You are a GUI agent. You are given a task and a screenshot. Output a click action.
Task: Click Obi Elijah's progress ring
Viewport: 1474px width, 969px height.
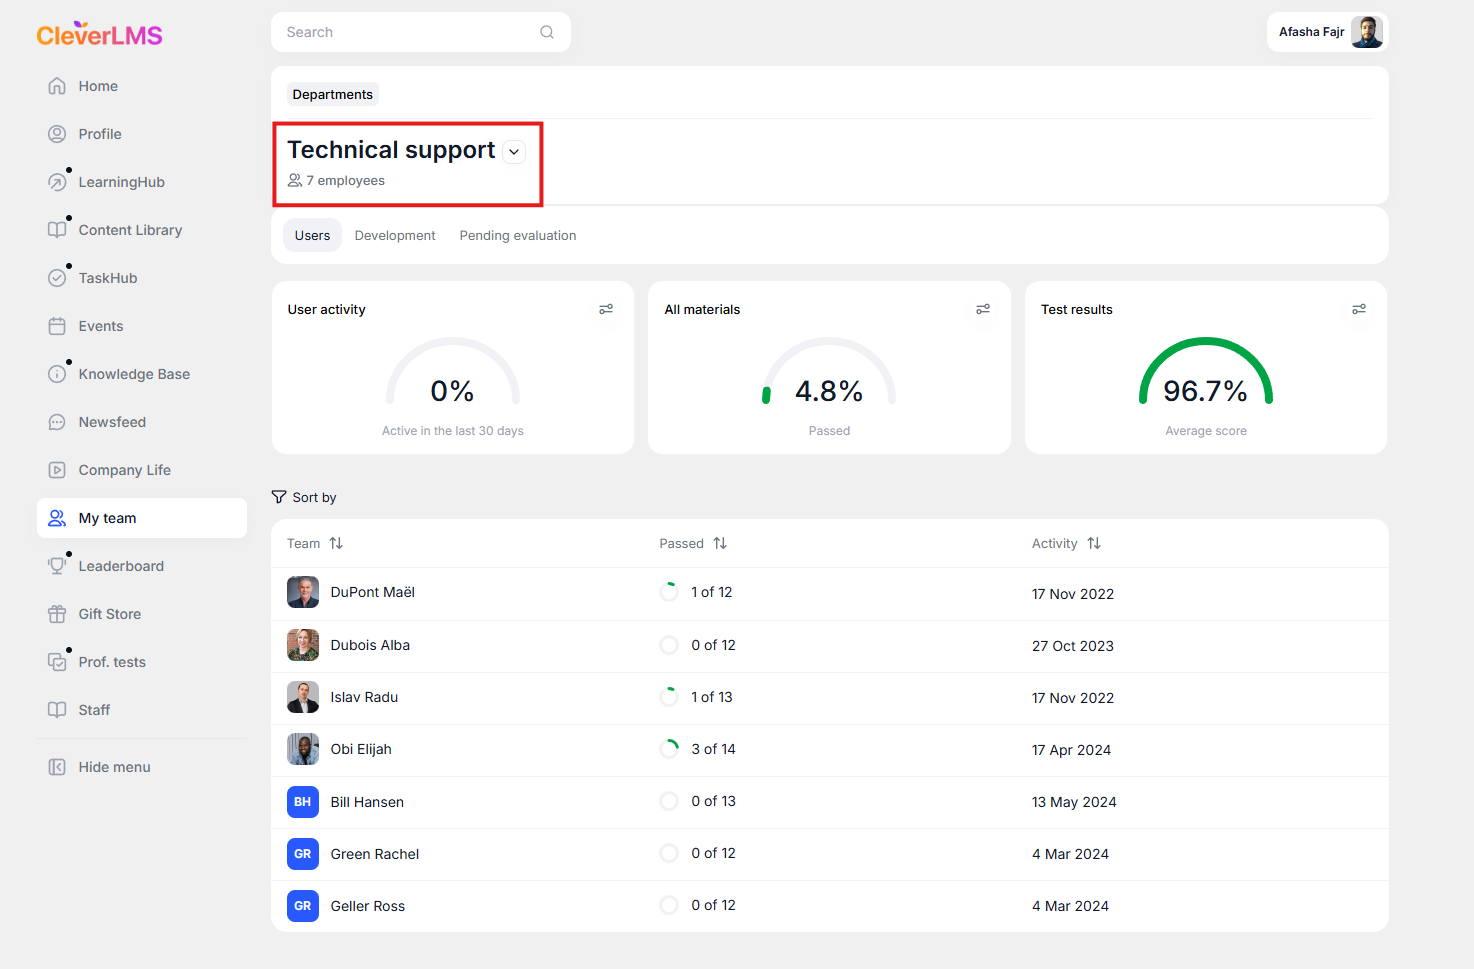(669, 749)
